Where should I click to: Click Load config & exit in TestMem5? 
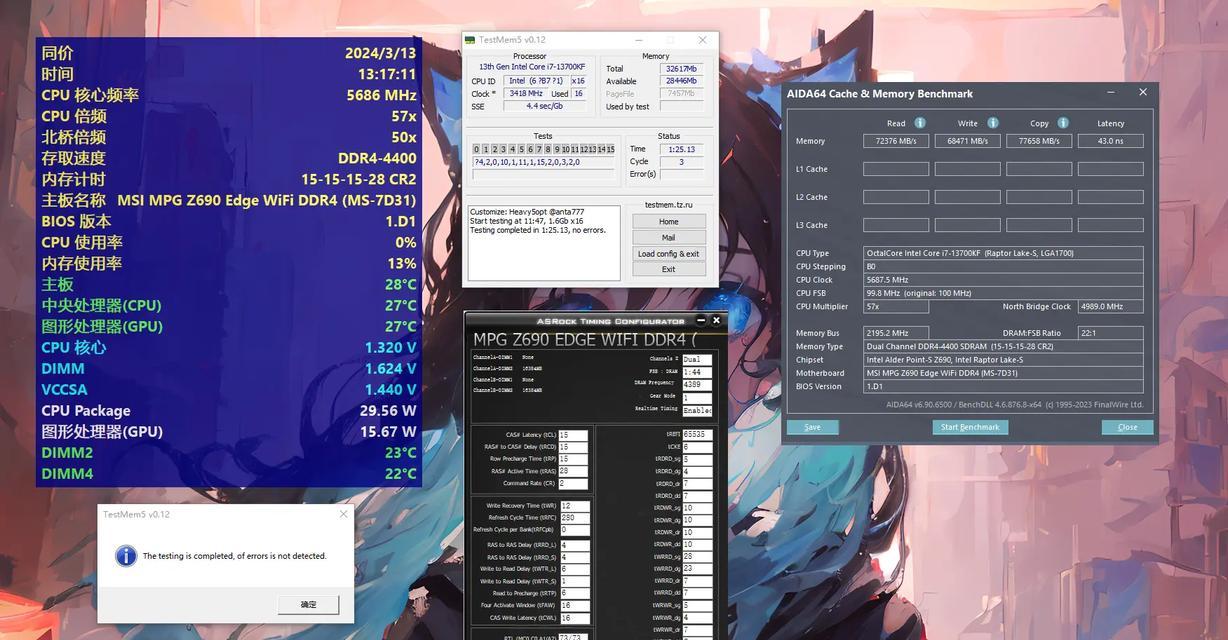(668, 254)
